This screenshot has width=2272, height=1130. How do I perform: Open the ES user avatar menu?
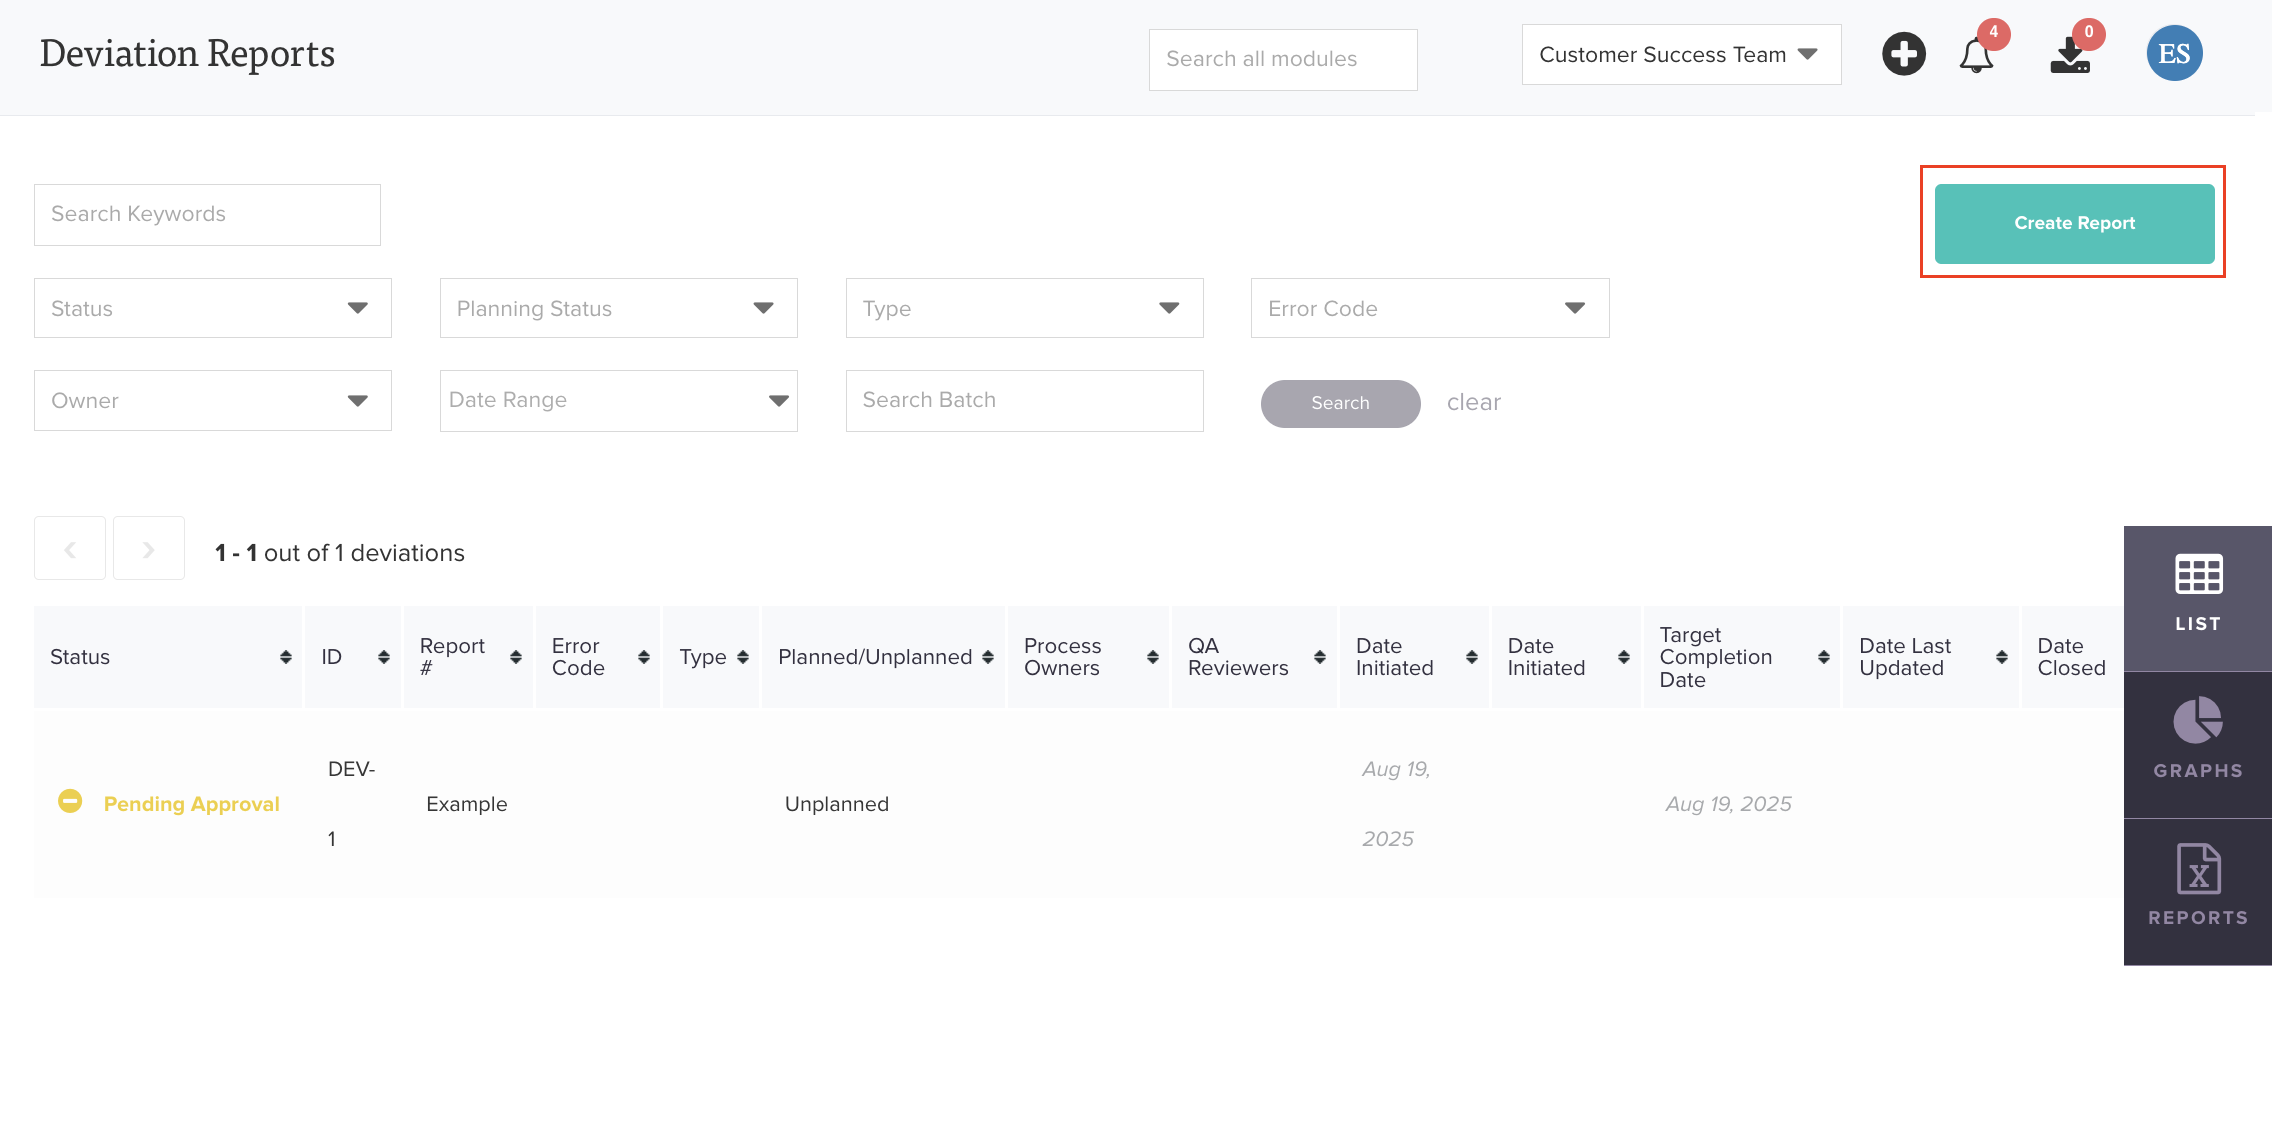pos(2174,54)
